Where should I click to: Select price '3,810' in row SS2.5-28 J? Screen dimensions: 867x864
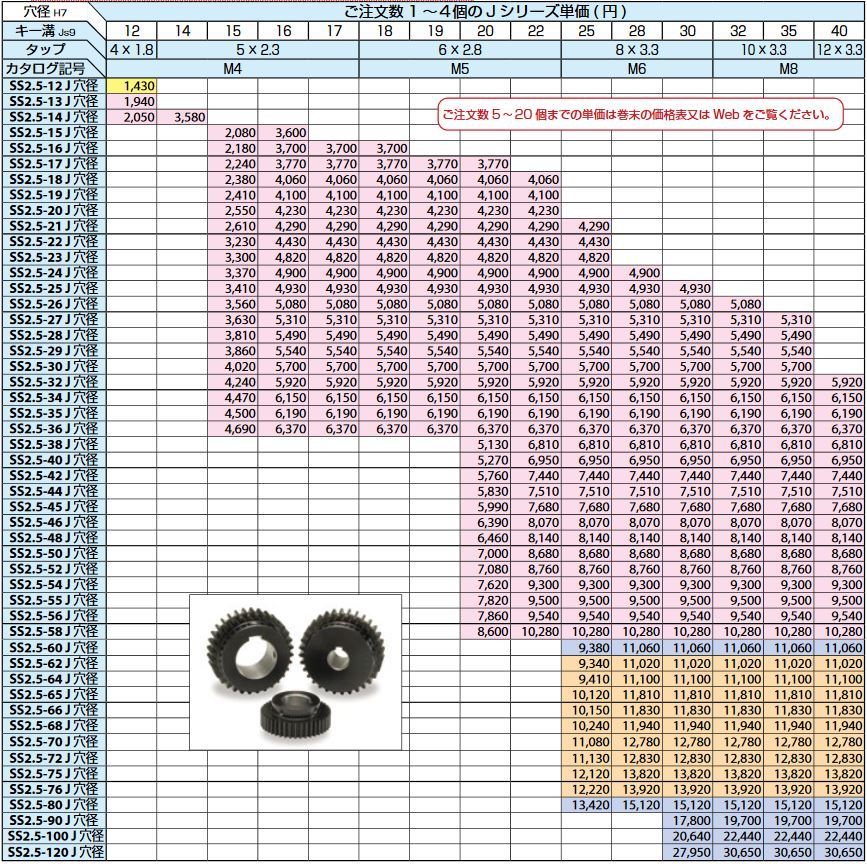pos(233,335)
